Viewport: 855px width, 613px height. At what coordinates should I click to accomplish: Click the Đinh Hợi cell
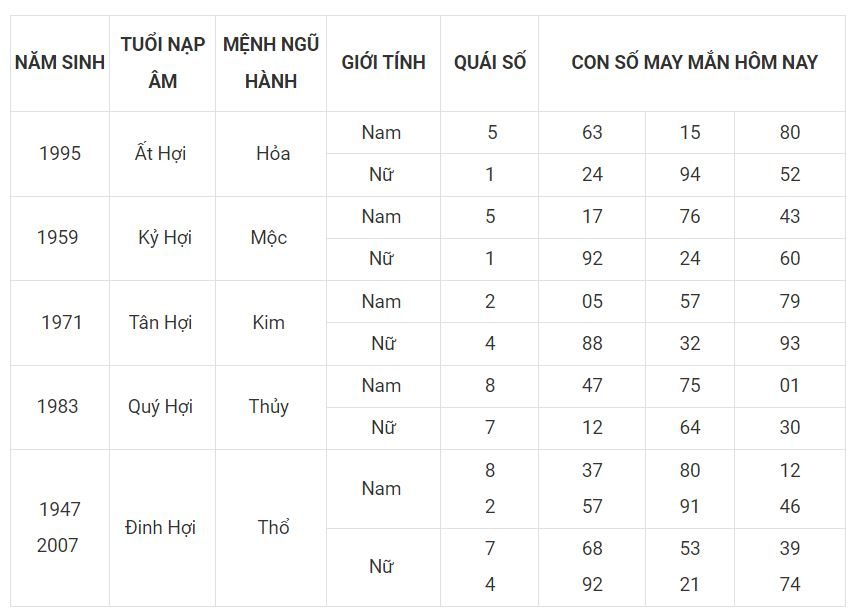pos(162,528)
